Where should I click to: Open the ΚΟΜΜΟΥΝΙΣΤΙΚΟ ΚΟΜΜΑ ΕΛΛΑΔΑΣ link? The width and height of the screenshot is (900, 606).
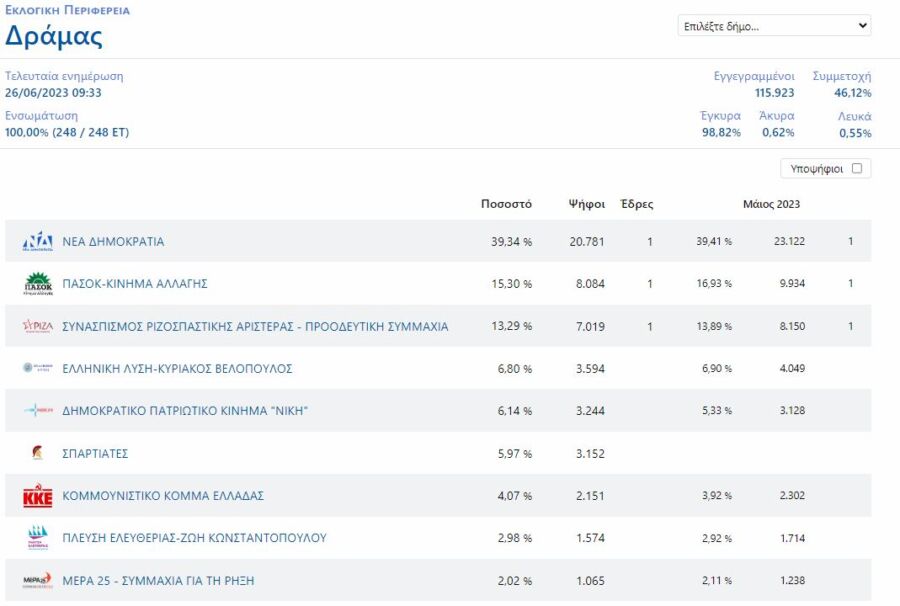coord(163,496)
